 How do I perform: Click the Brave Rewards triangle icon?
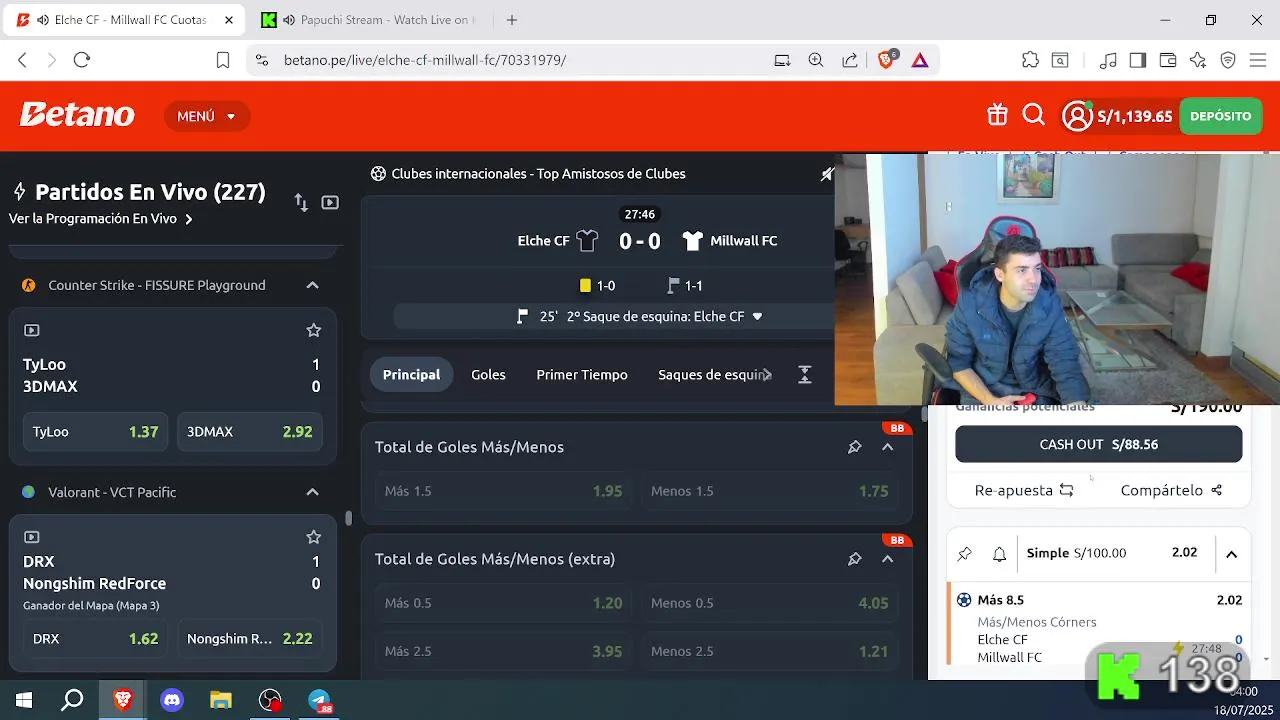click(920, 60)
